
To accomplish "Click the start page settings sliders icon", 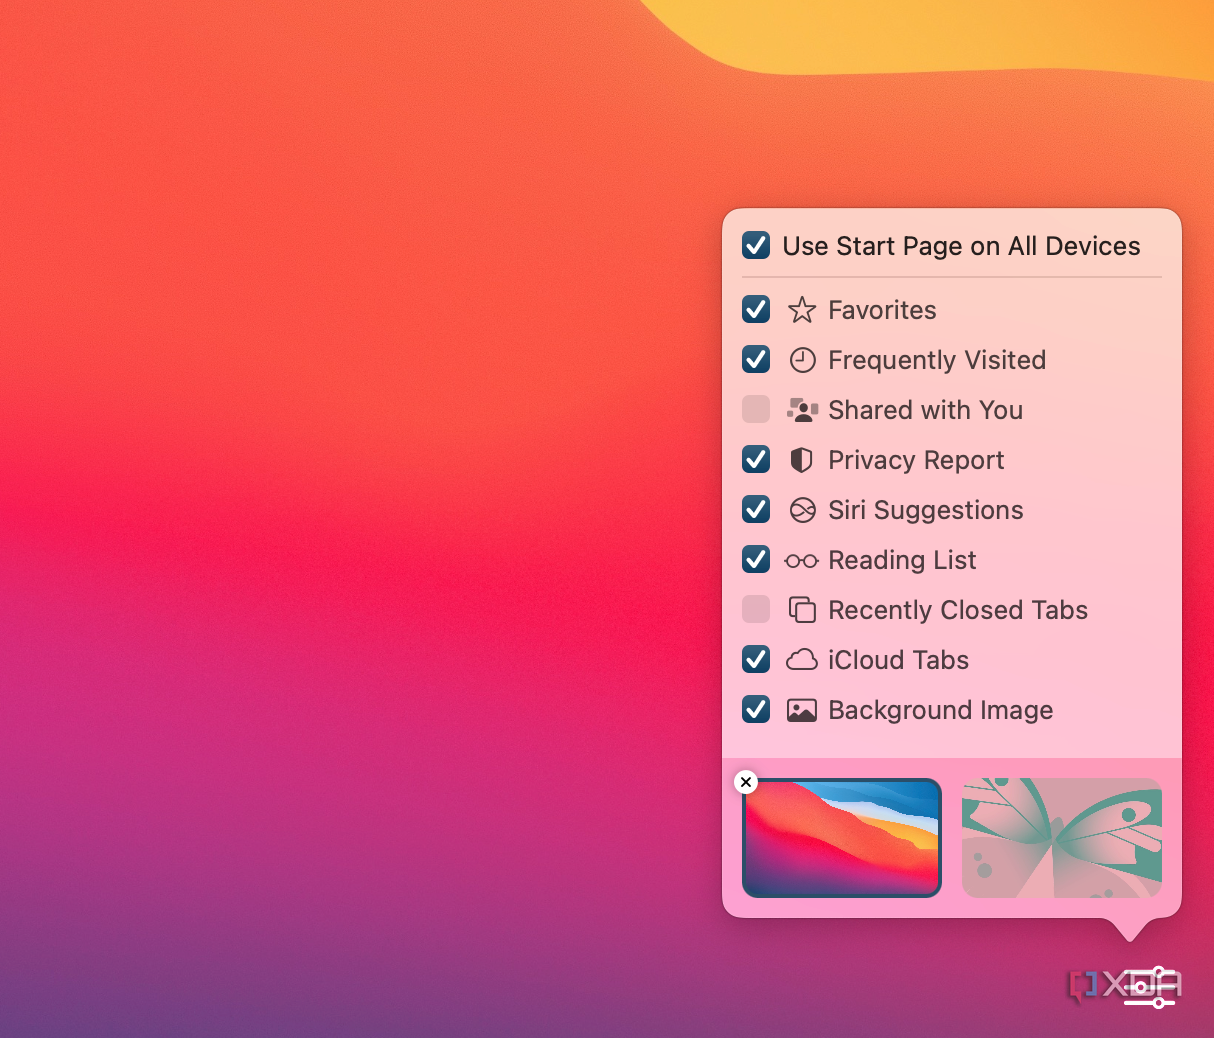I will [1150, 987].
